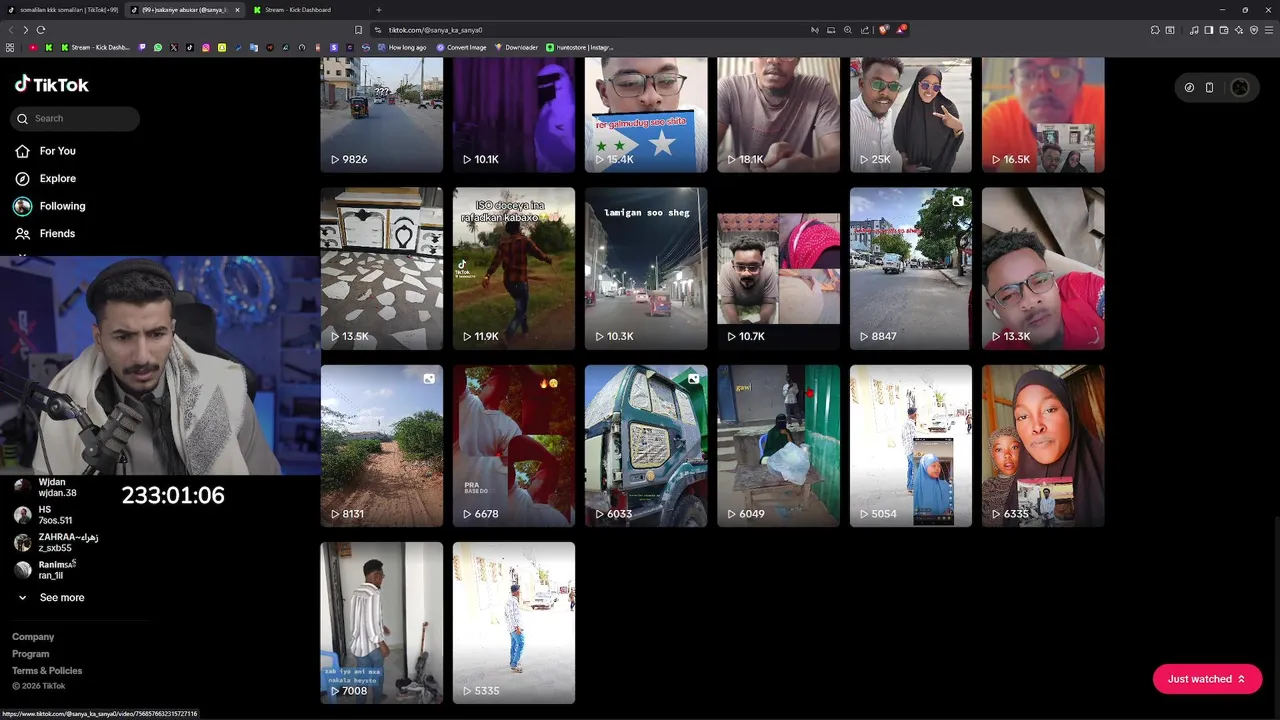
Task: Open the video with 6678 views
Action: [x=514, y=446]
